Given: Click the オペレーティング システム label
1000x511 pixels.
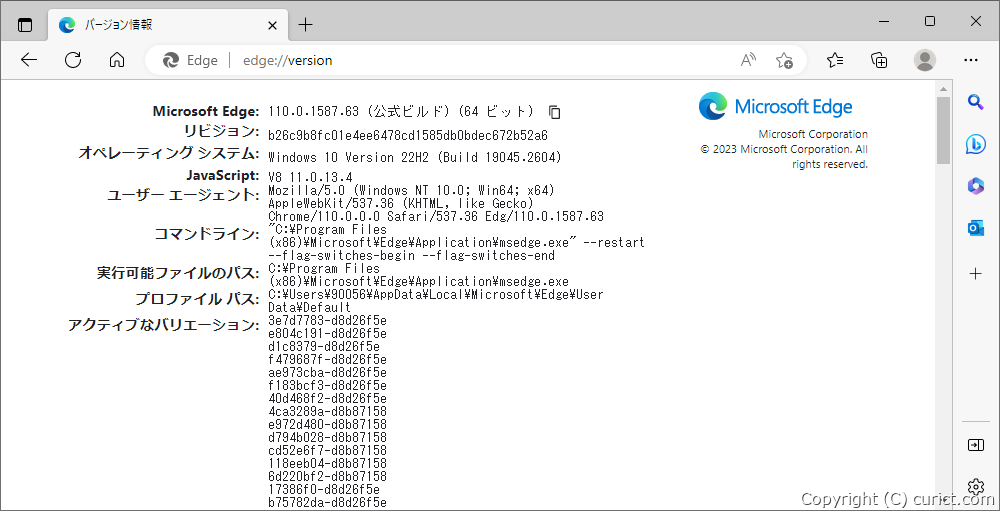Looking at the screenshot, I should [168, 154].
